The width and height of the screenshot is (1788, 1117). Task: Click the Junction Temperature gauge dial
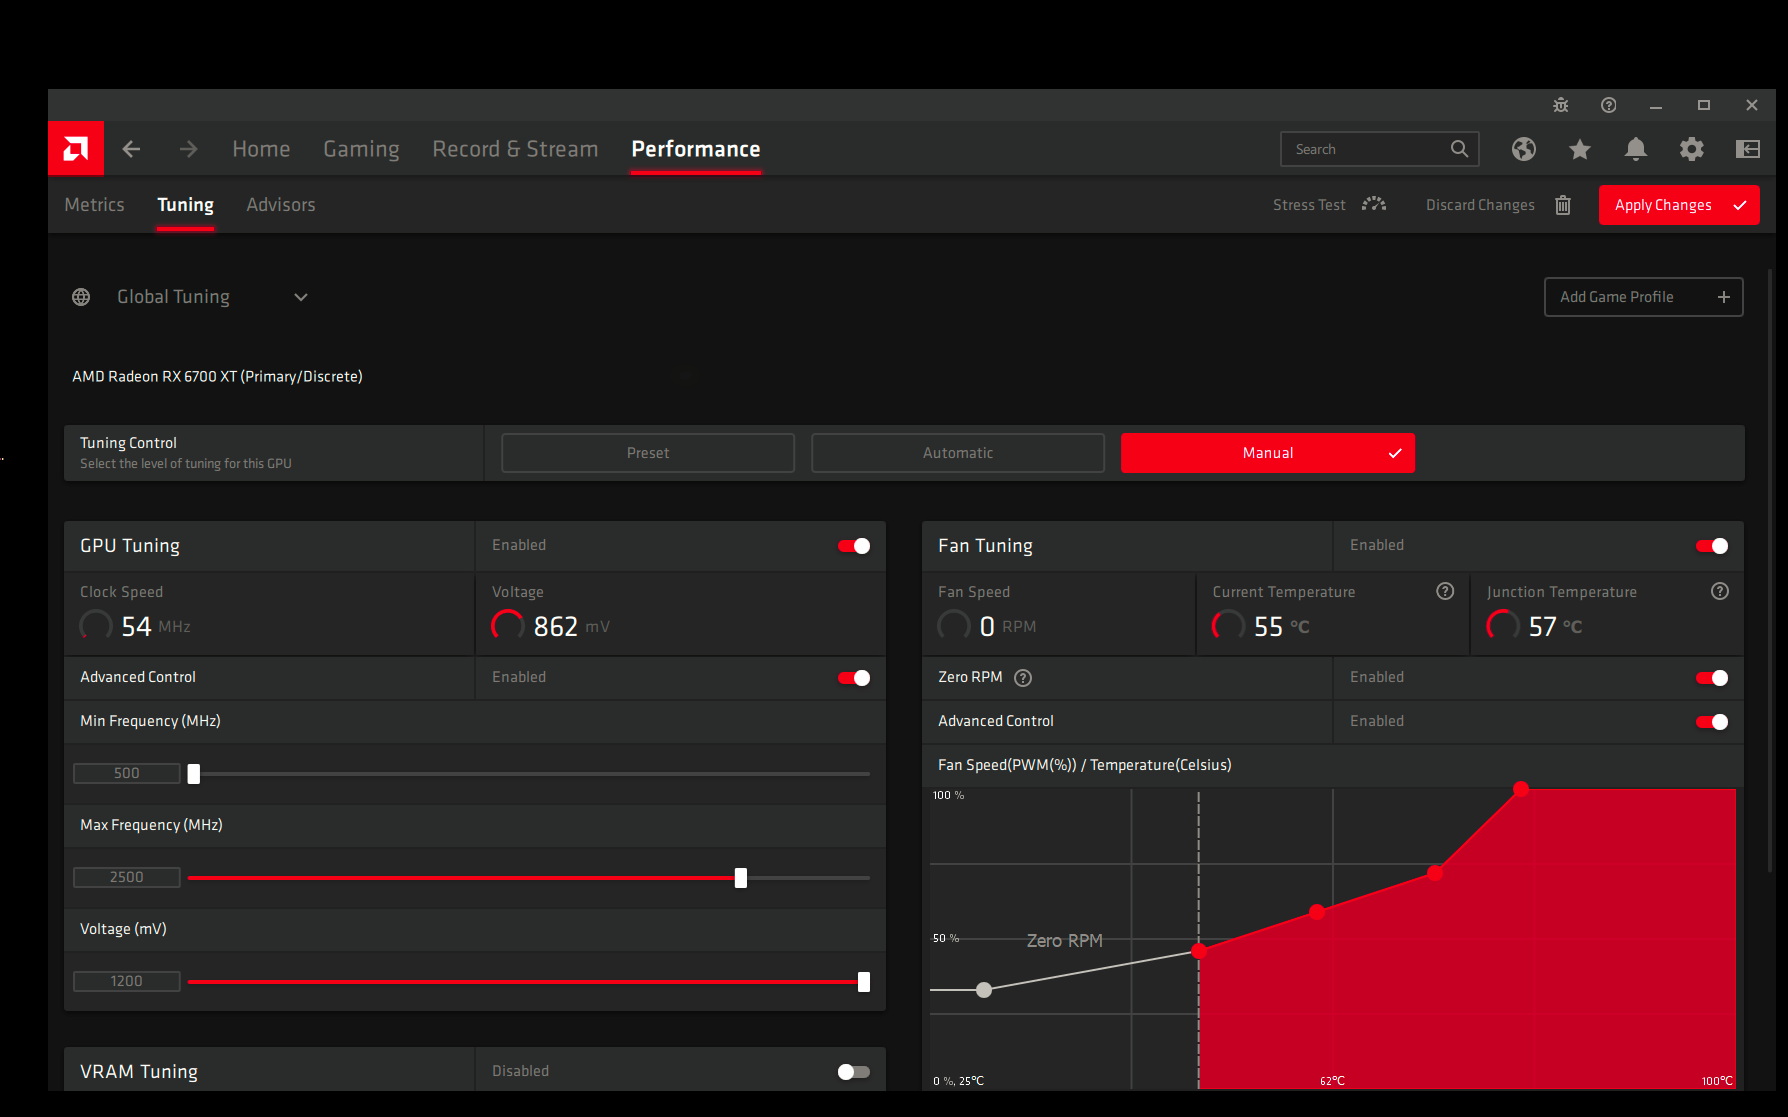click(x=1503, y=626)
